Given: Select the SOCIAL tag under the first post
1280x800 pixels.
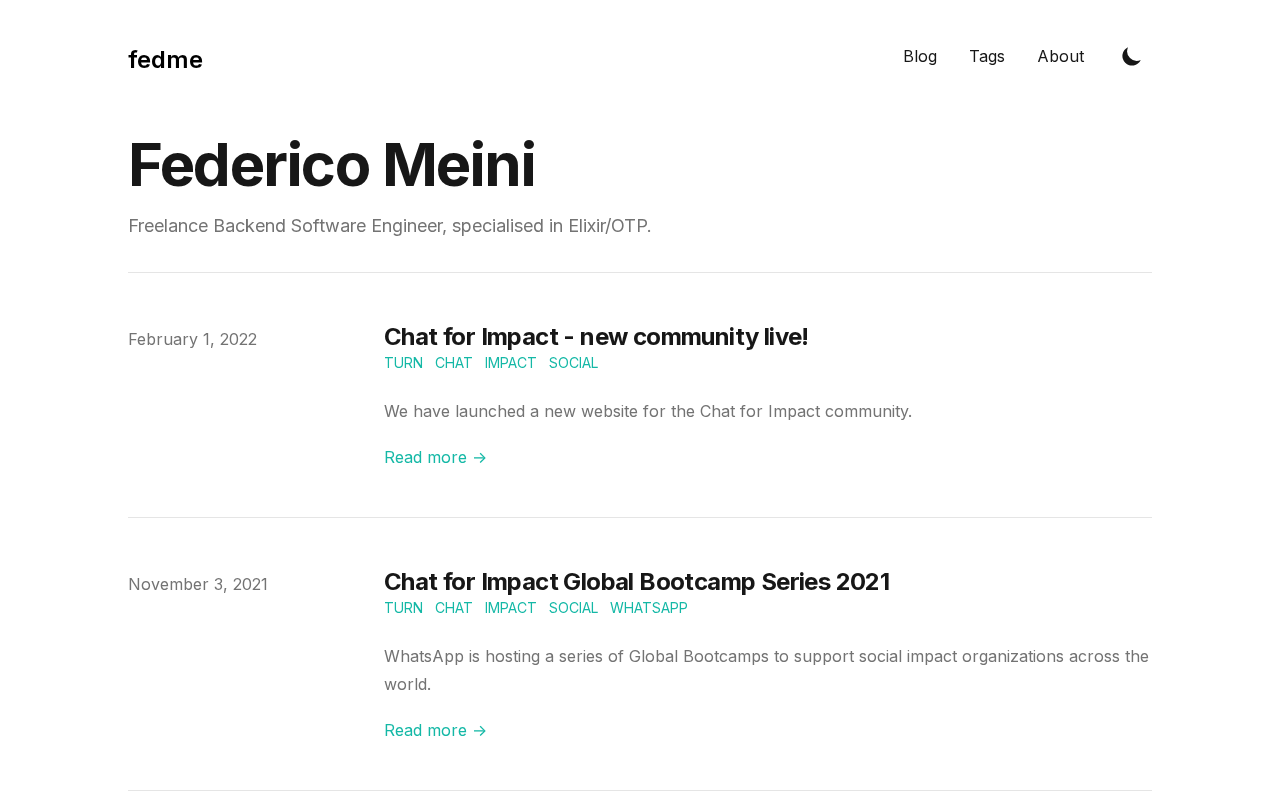Looking at the screenshot, I should pos(573,363).
